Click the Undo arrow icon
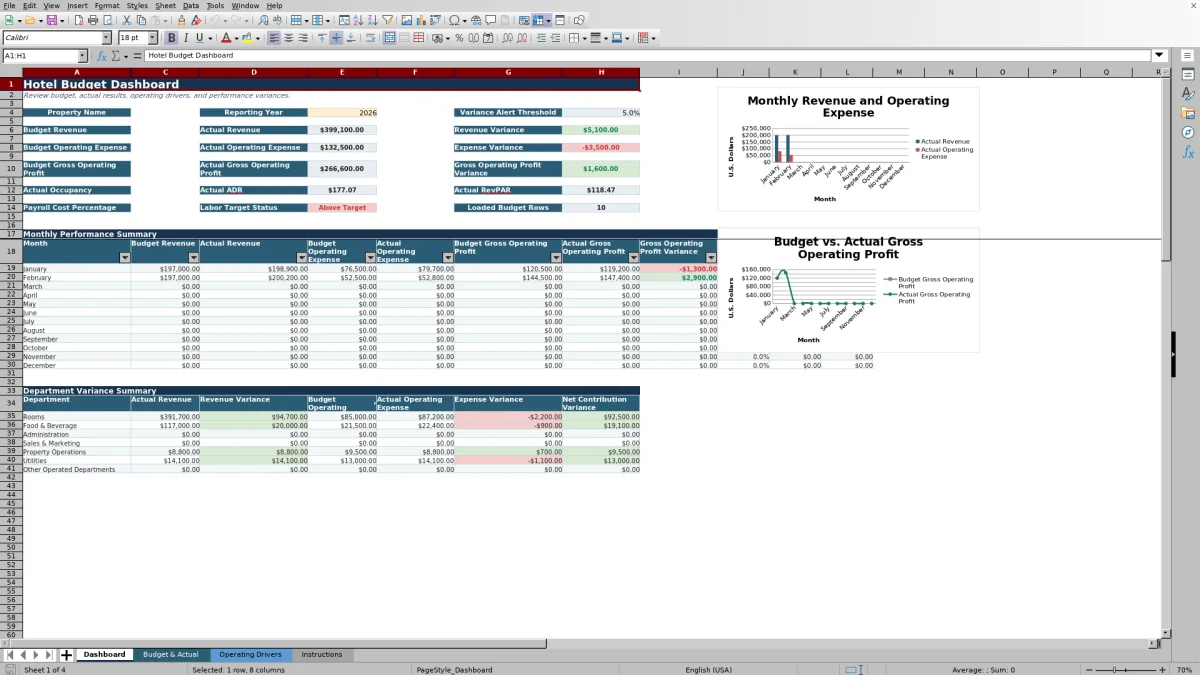 point(215,20)
